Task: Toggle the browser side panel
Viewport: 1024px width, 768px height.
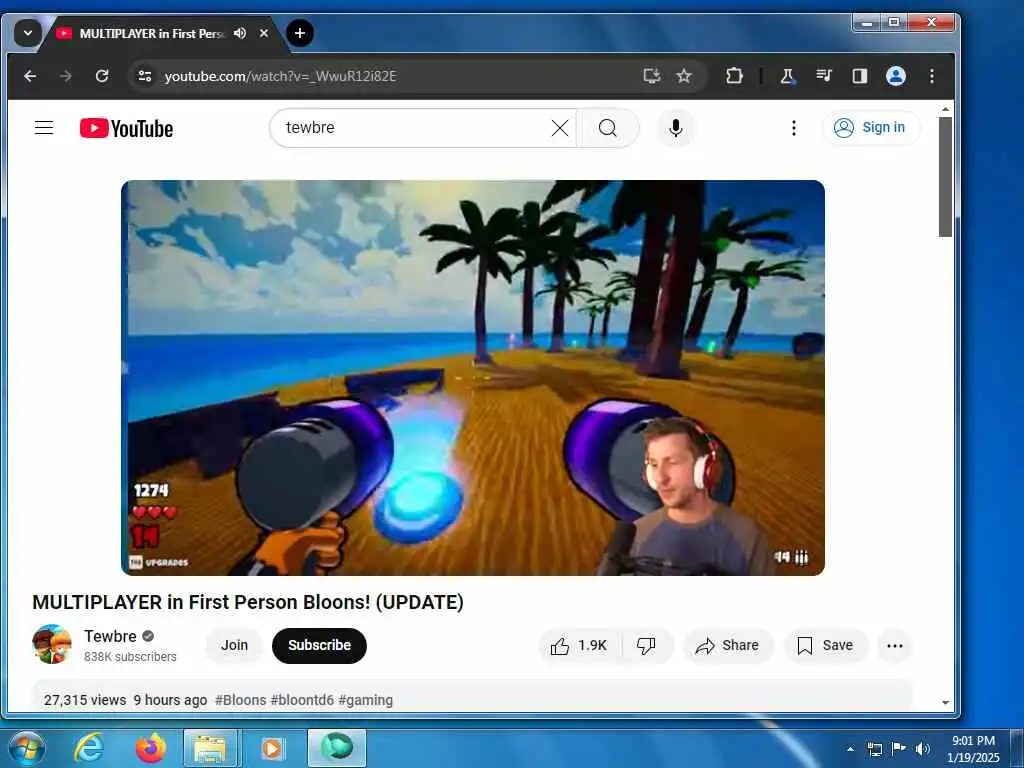Action: (x=859, y=76)
